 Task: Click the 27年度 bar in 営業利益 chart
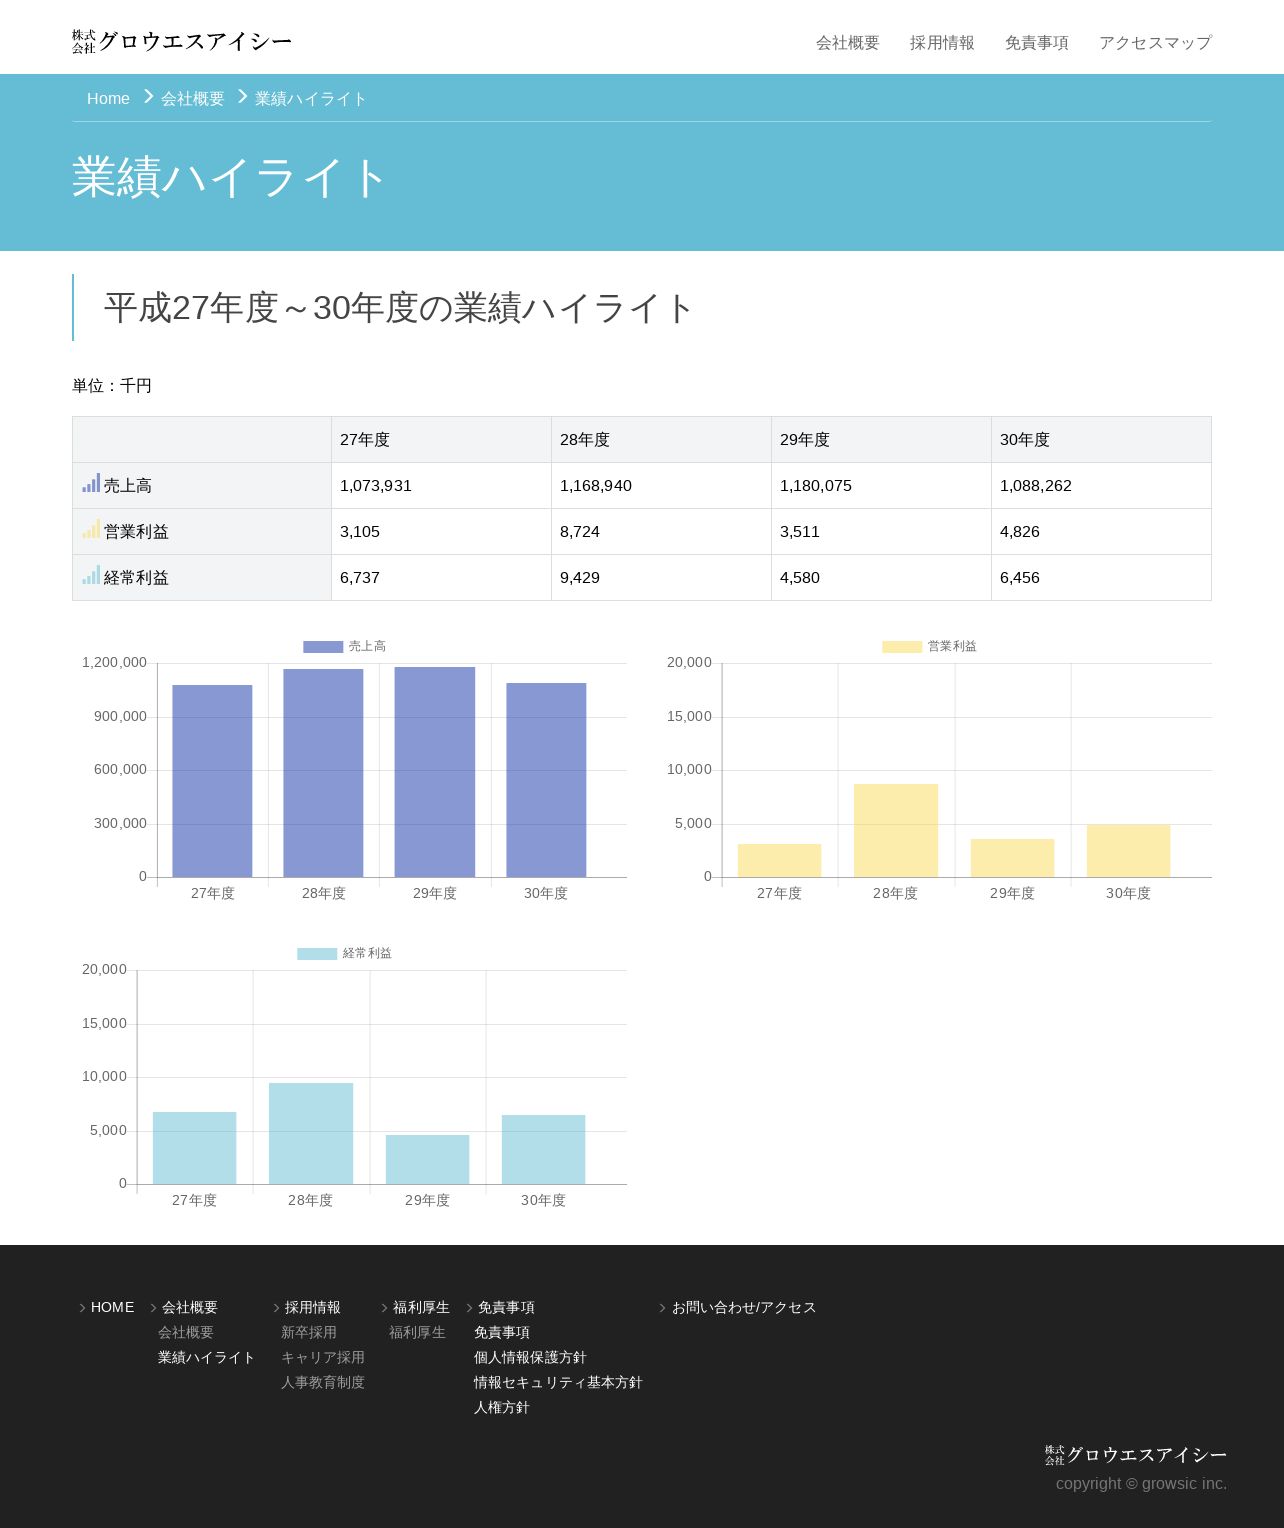(779, 860)
